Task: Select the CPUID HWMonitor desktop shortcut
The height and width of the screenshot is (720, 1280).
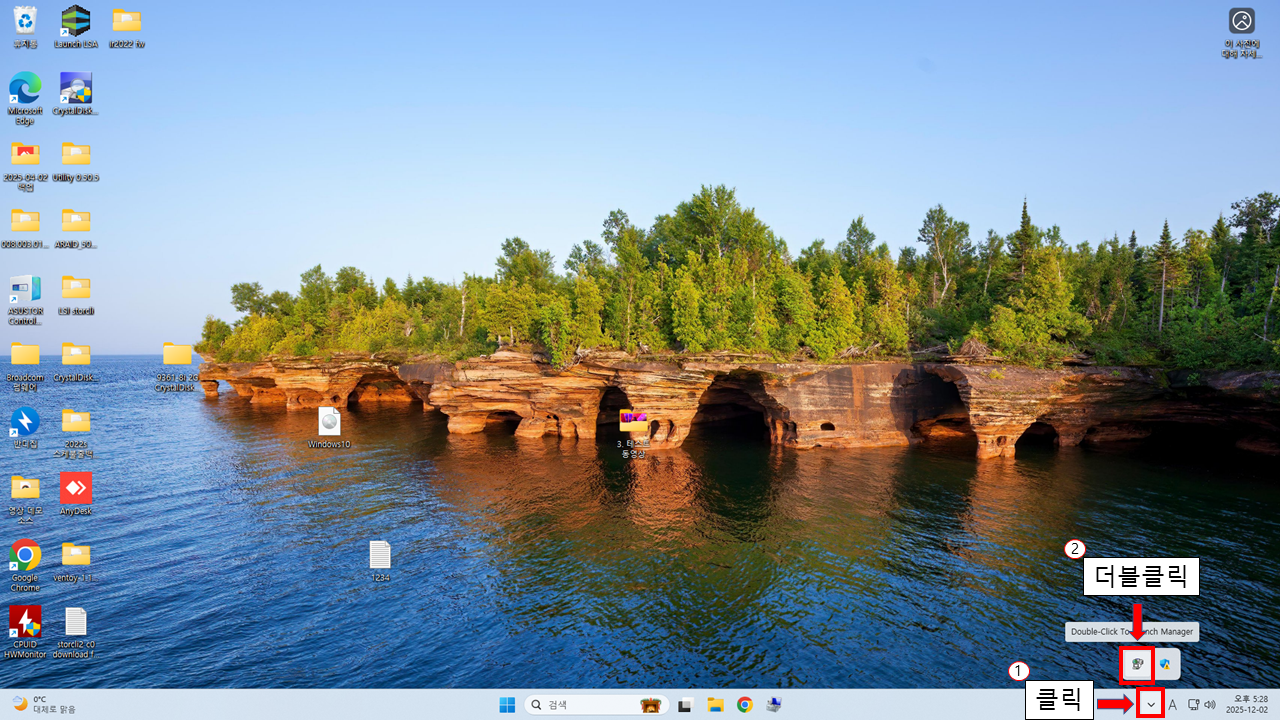Action: (x=25, y=623)
